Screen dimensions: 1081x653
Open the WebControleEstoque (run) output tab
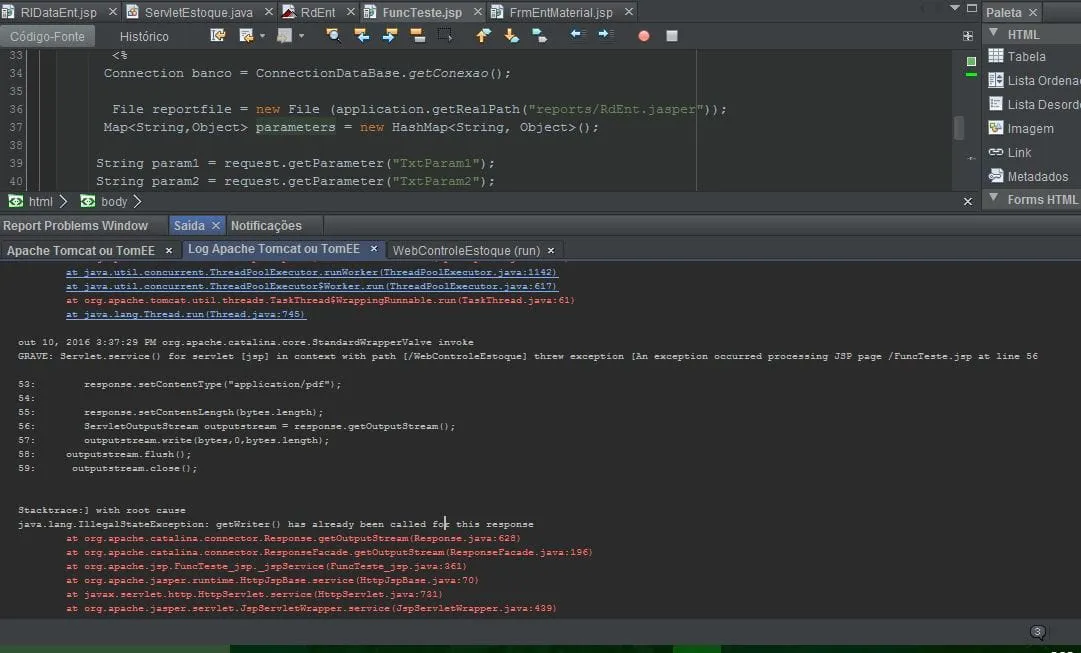[466, 250]
